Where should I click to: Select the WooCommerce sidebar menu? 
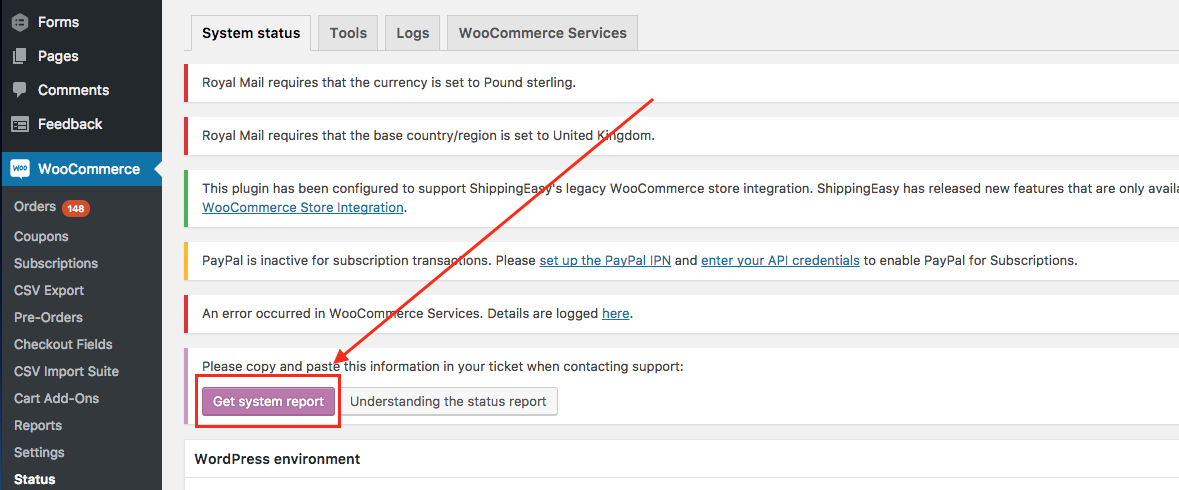80,169
